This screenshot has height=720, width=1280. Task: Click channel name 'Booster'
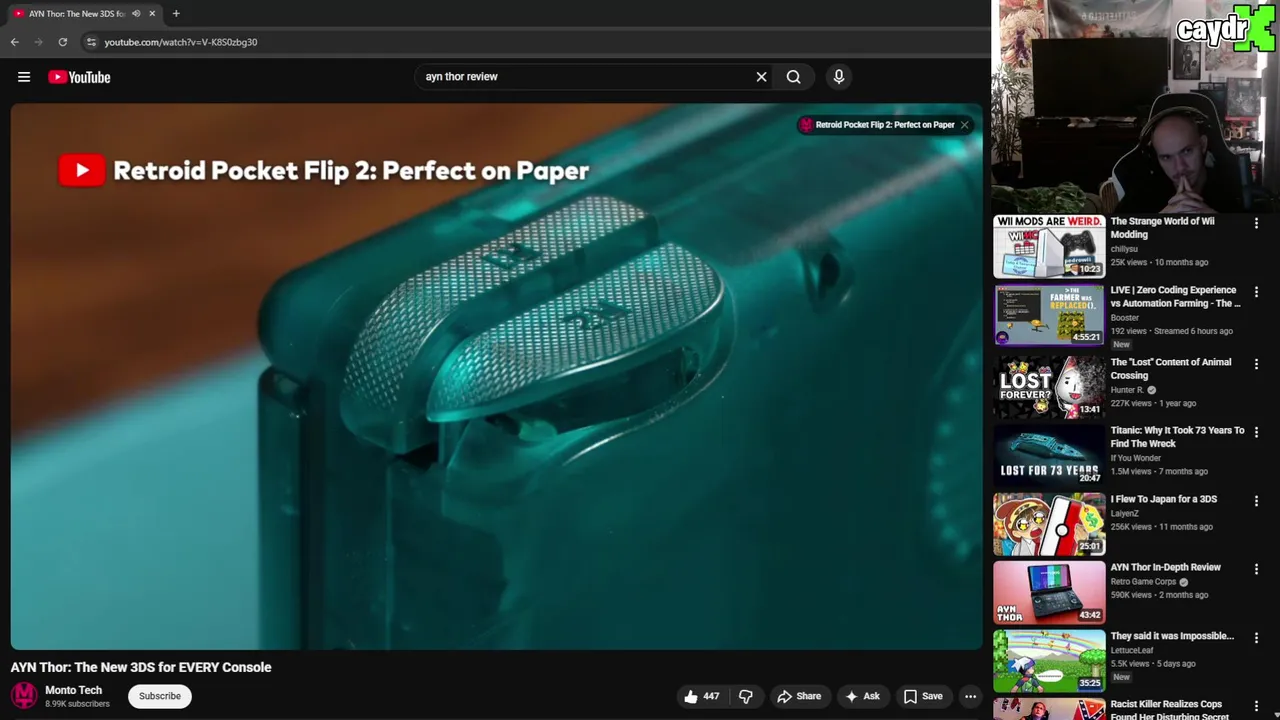1125,318
